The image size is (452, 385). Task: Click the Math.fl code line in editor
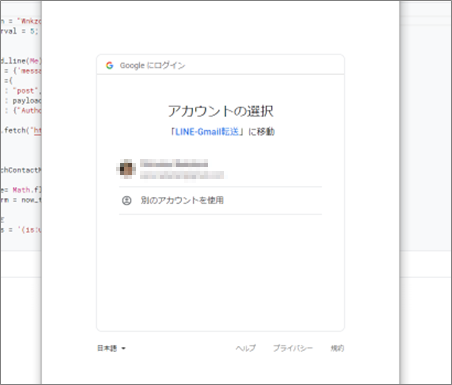click(x=21, y=190)
